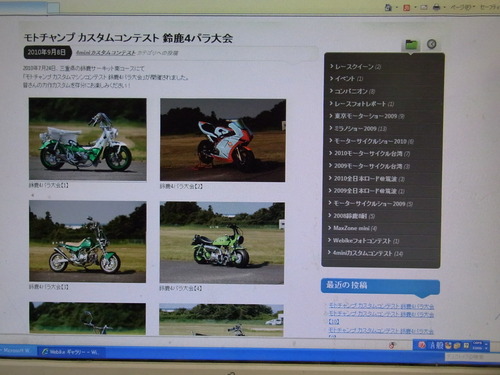
Task: Click the Home icon in browser toolbar
Action: 388,7
